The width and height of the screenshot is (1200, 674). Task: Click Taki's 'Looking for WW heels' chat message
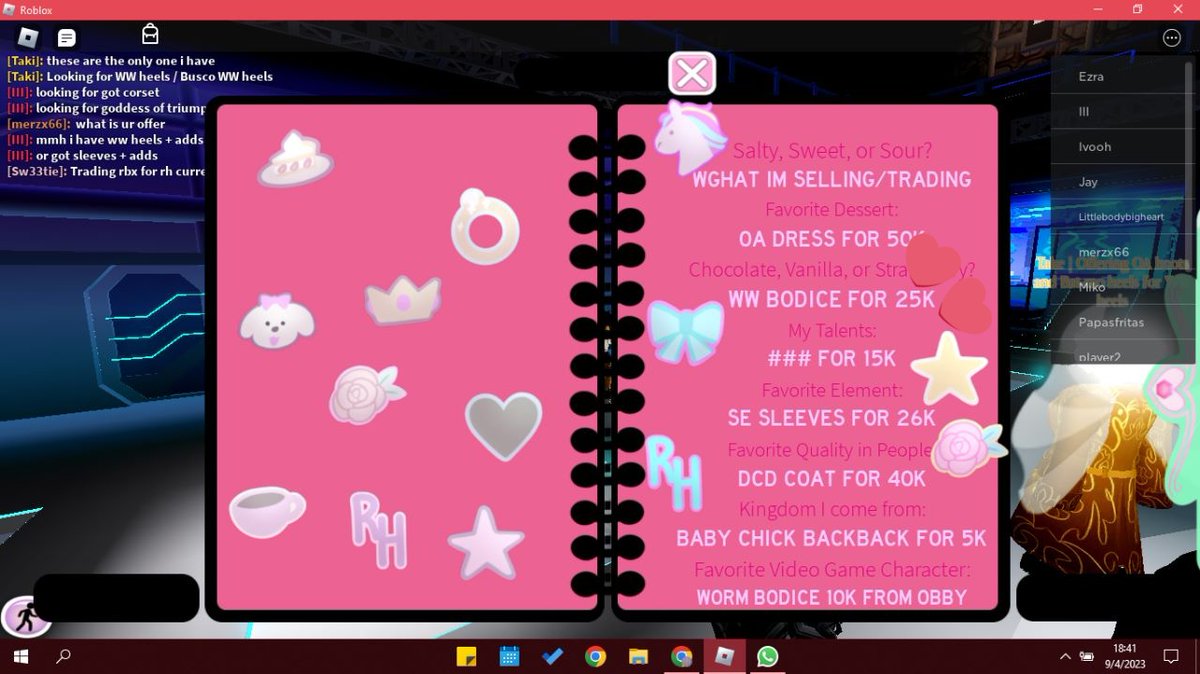pos(139,76)
